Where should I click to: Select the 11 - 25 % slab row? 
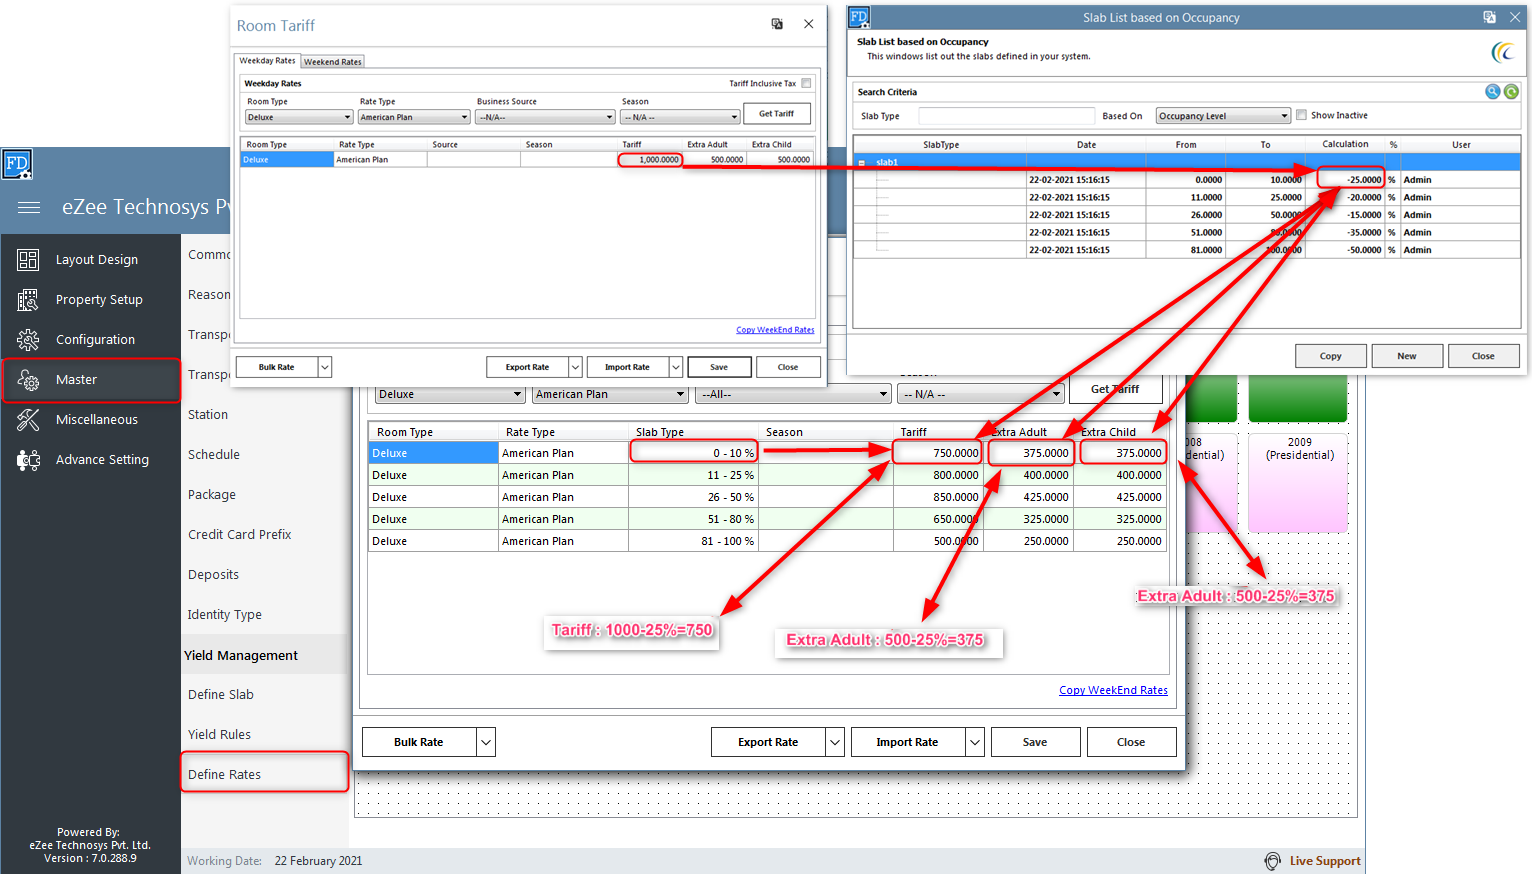coord(768,475)
